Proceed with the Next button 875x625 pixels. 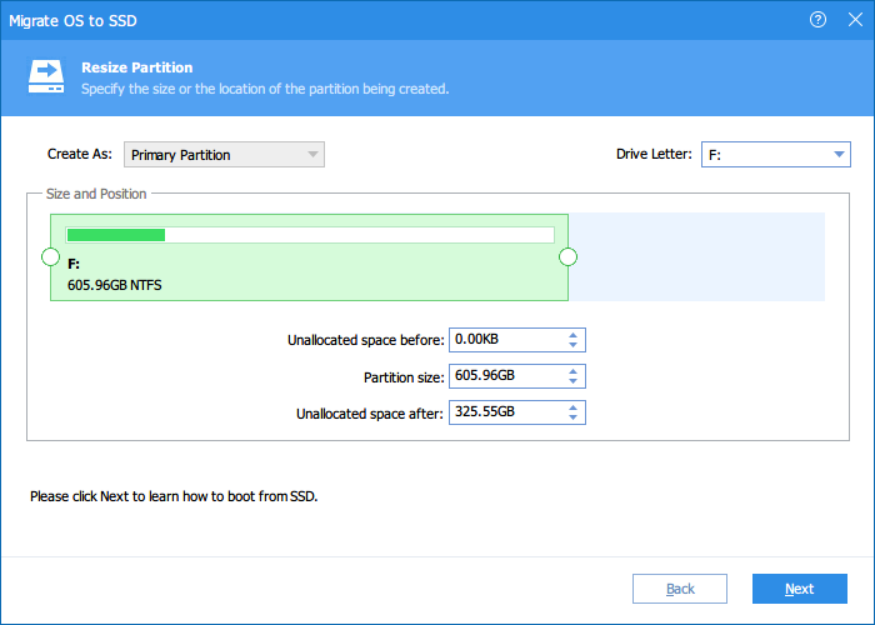click(x=800, y=589)
